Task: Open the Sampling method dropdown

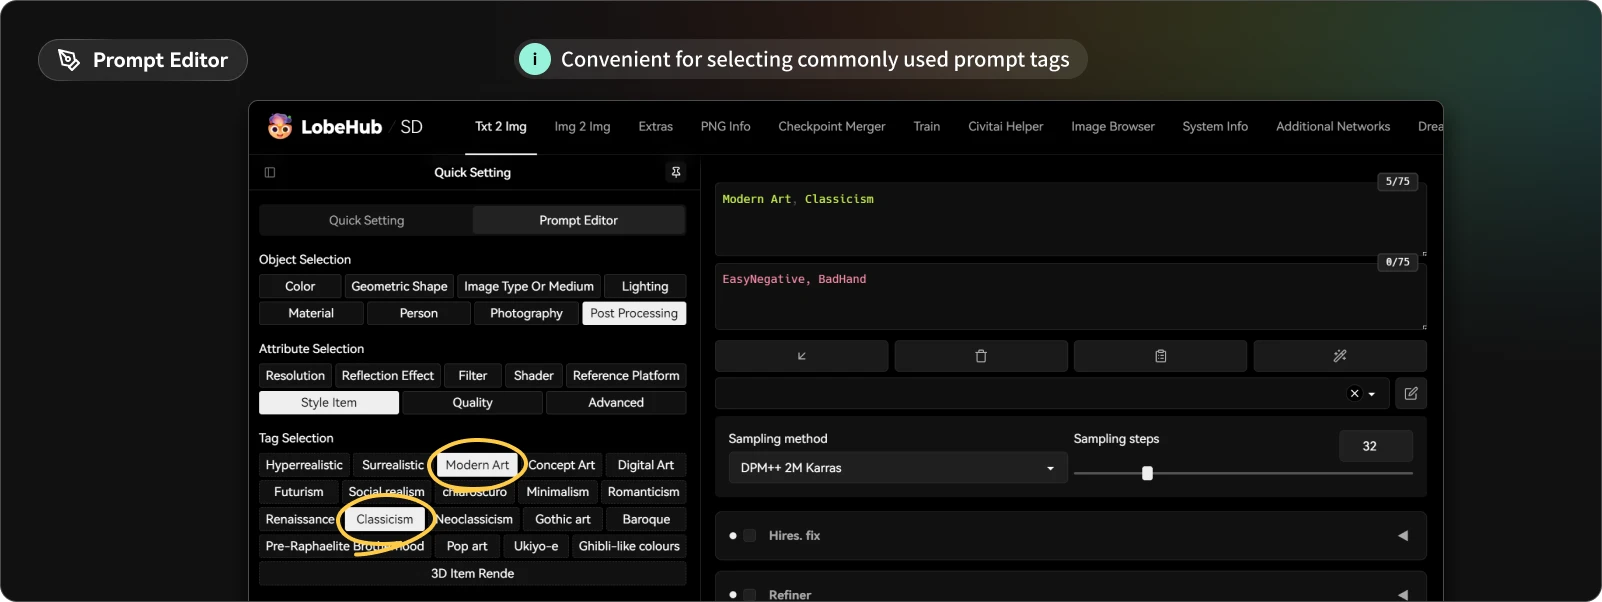Action: (897, 468)
